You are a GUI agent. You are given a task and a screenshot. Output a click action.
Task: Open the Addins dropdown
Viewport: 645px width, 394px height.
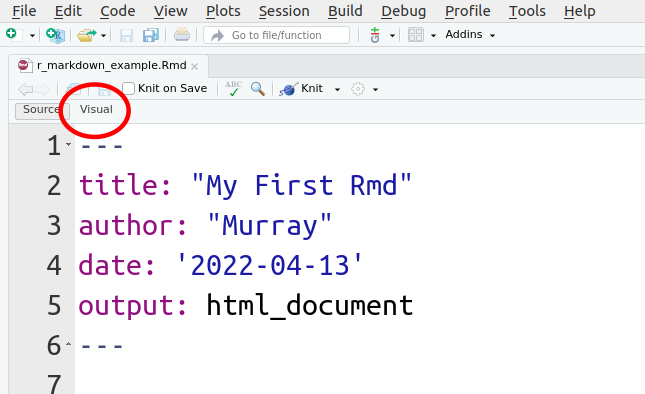[470, 35]
